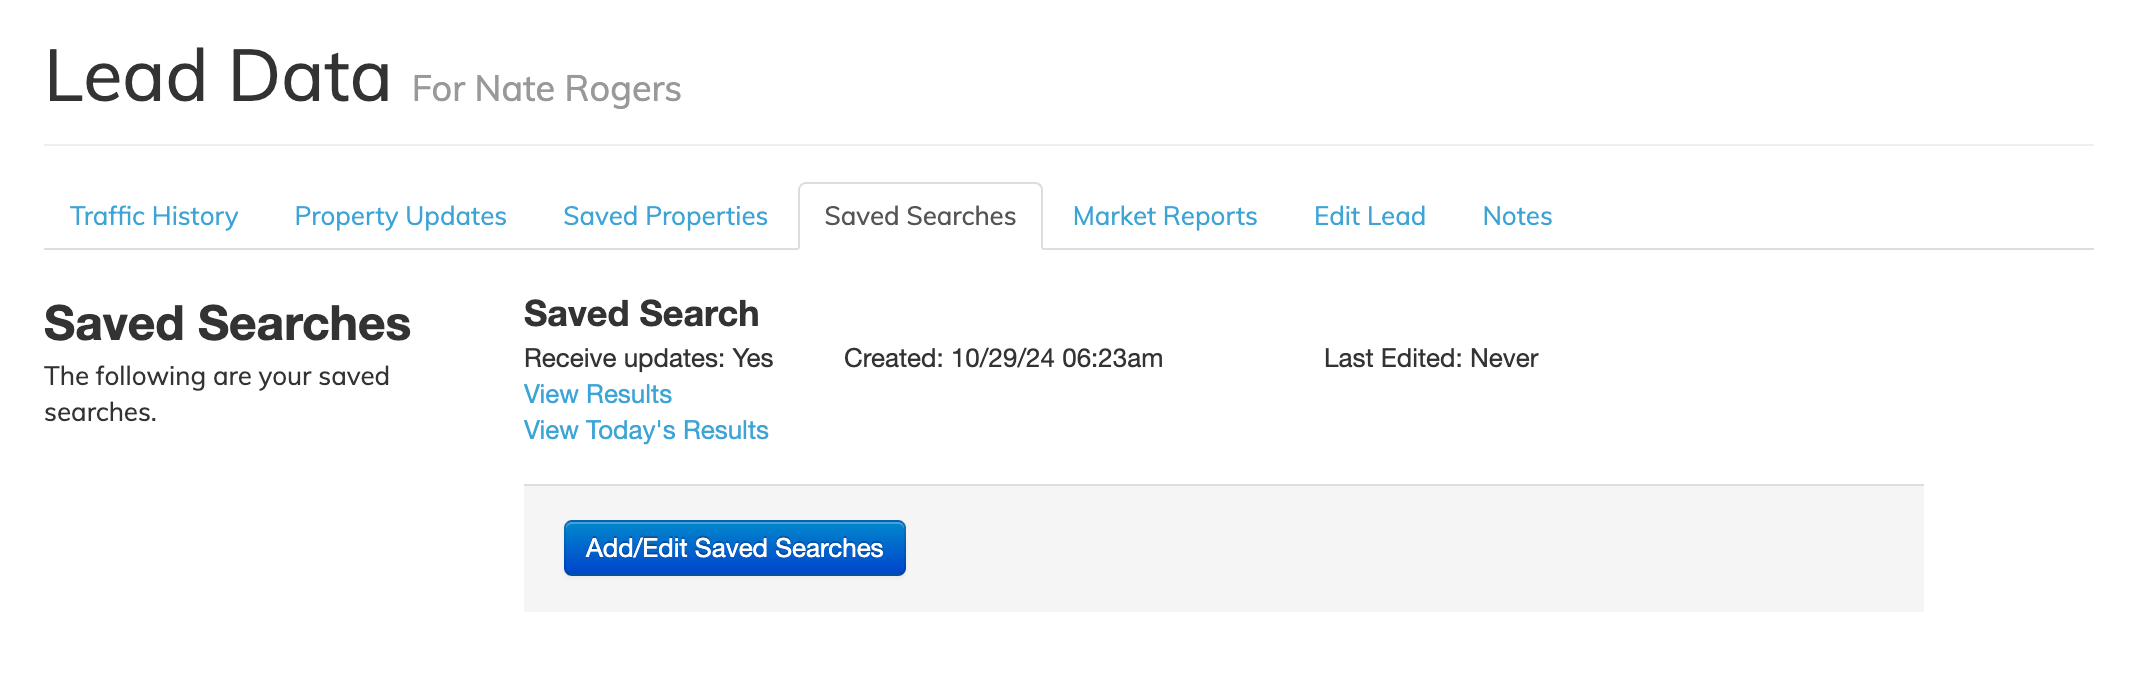
Task: Click the Lead Data page title
Action: point(218,77)
